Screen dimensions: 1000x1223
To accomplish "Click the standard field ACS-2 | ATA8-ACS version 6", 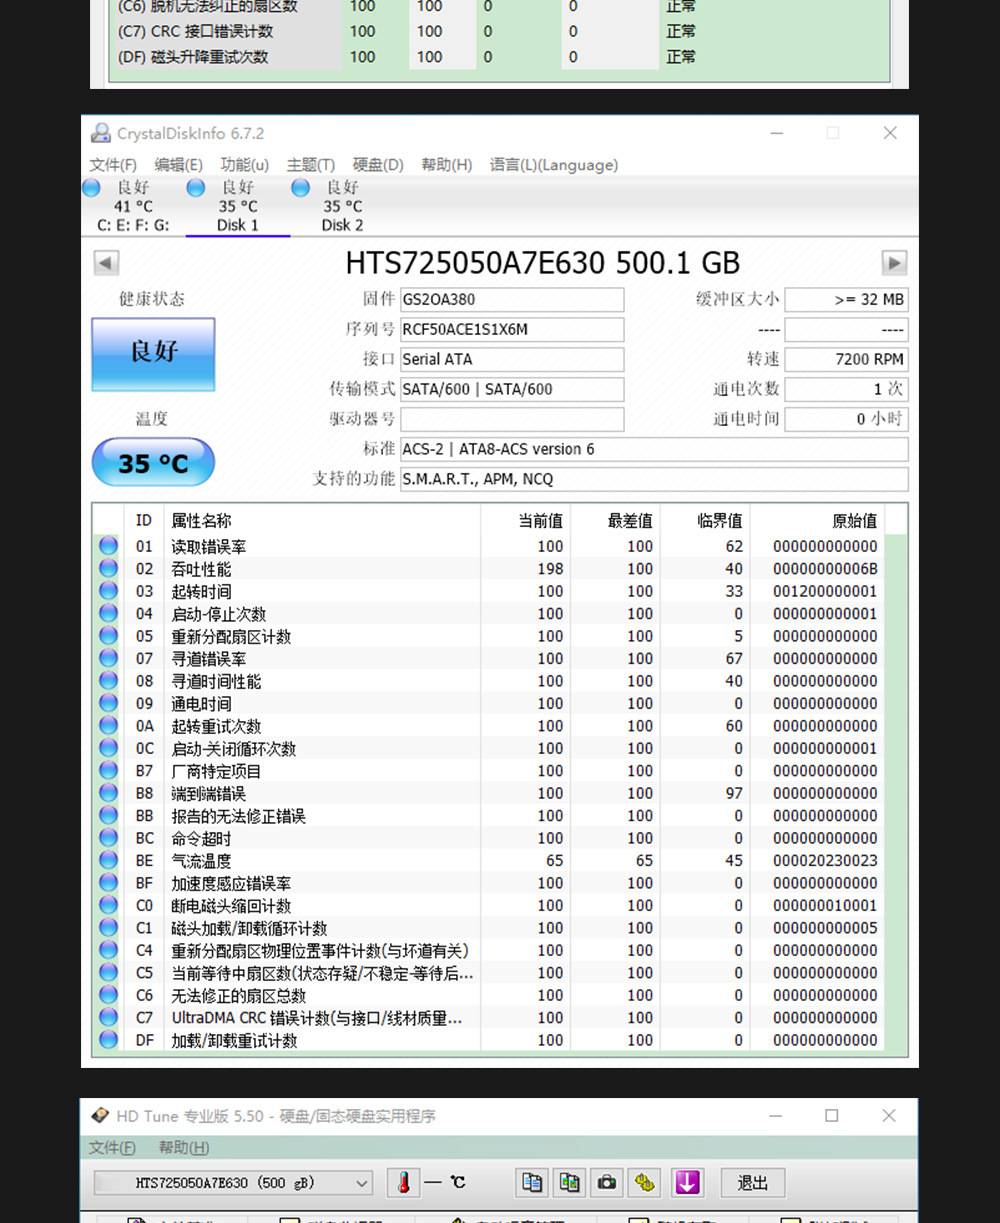I will [654, 449].
